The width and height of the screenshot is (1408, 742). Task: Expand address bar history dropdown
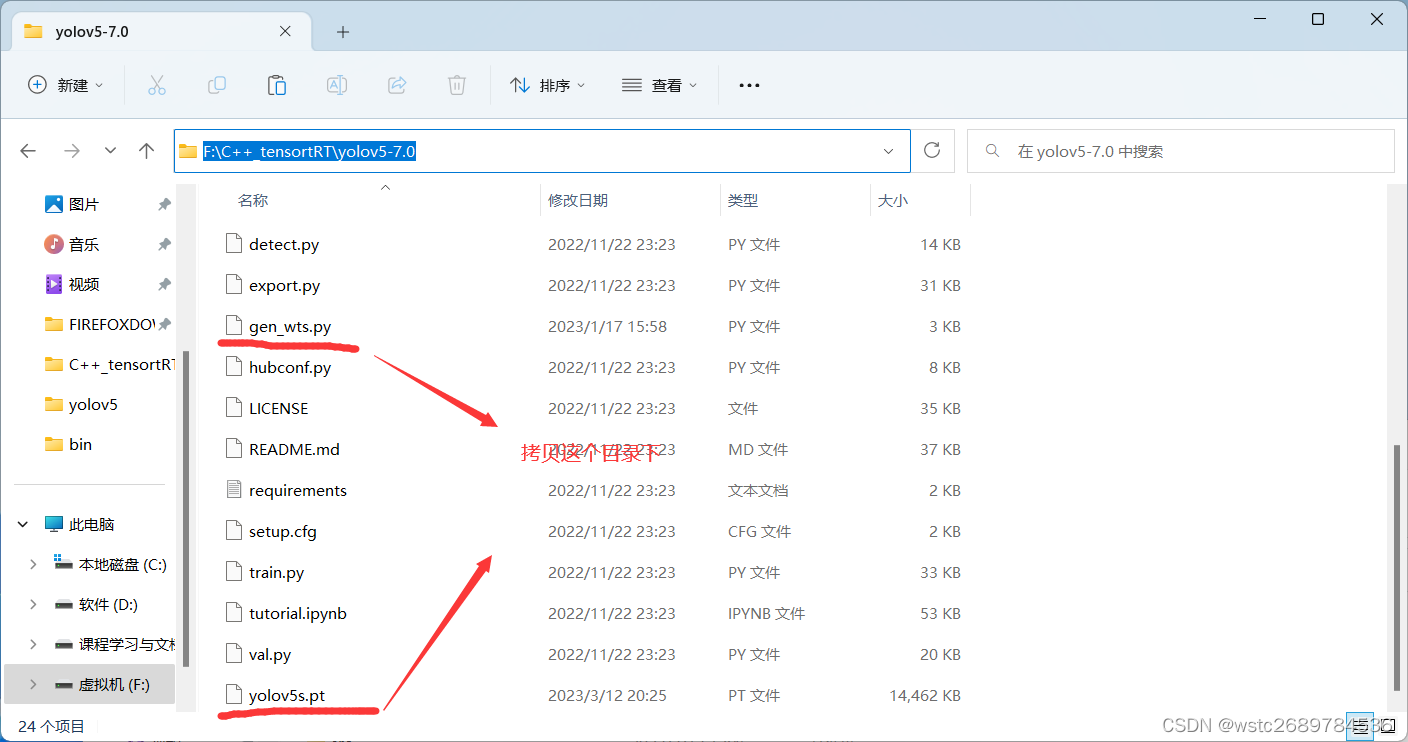(x=888, y=151)
